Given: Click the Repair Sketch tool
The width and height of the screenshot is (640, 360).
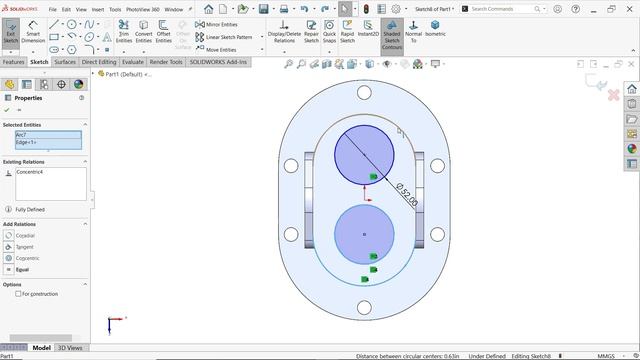Looking at the screenshot, I should 311,31.
